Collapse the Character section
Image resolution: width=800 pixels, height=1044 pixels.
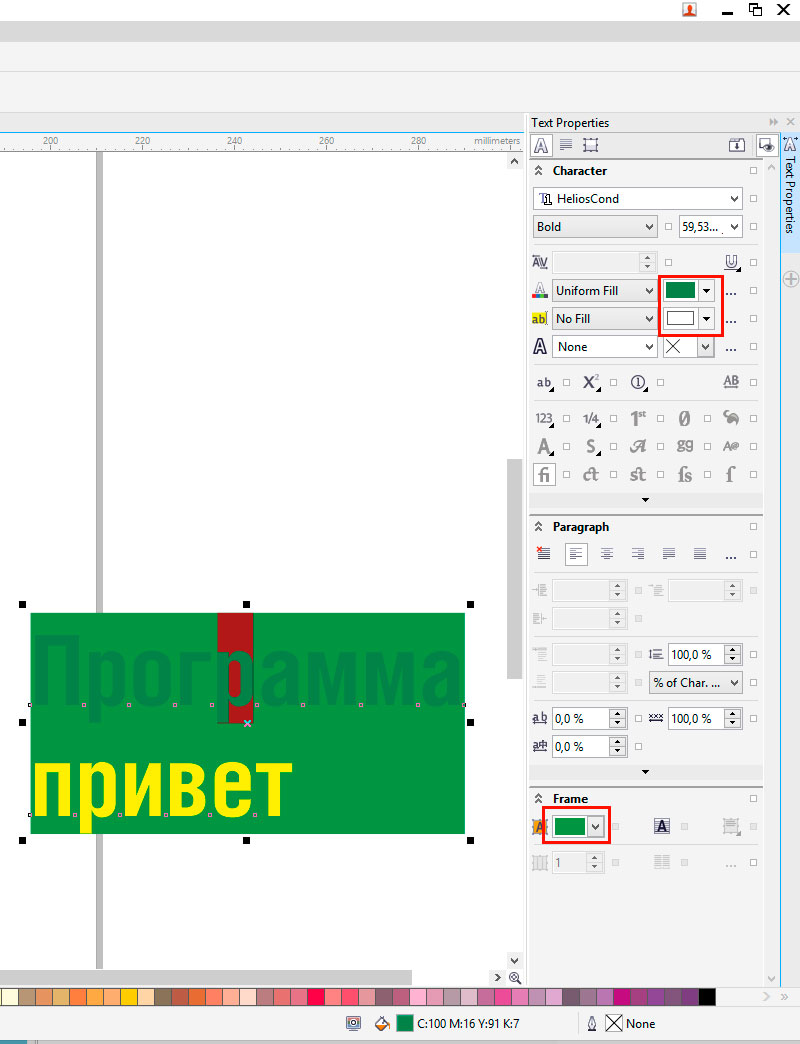pos(538,170)
